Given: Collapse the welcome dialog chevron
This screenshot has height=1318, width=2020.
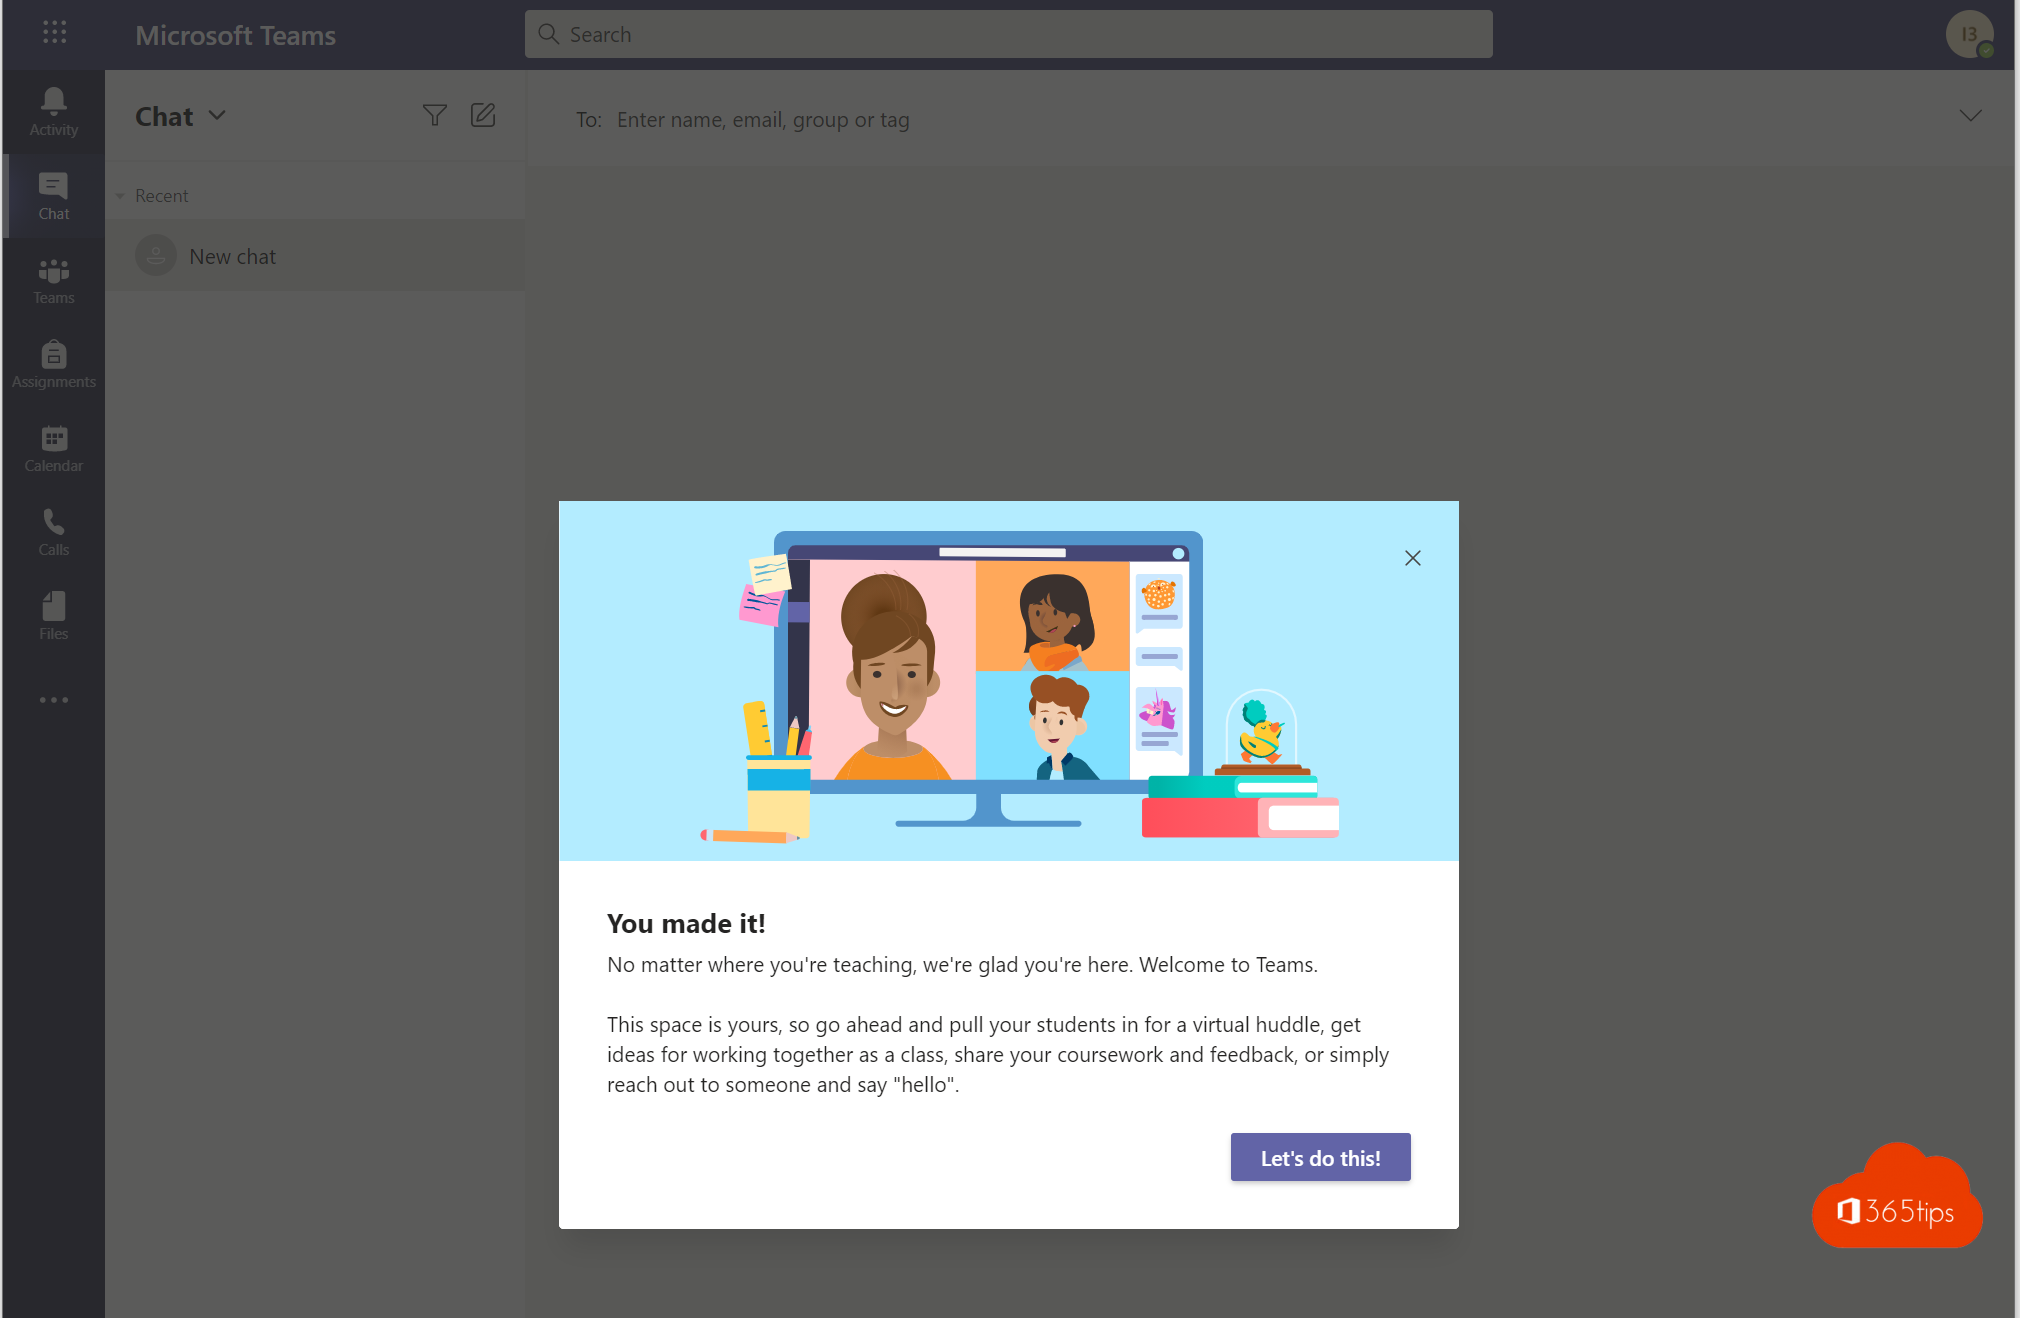Looking at the screenshot, I should tap(1970, 116).
